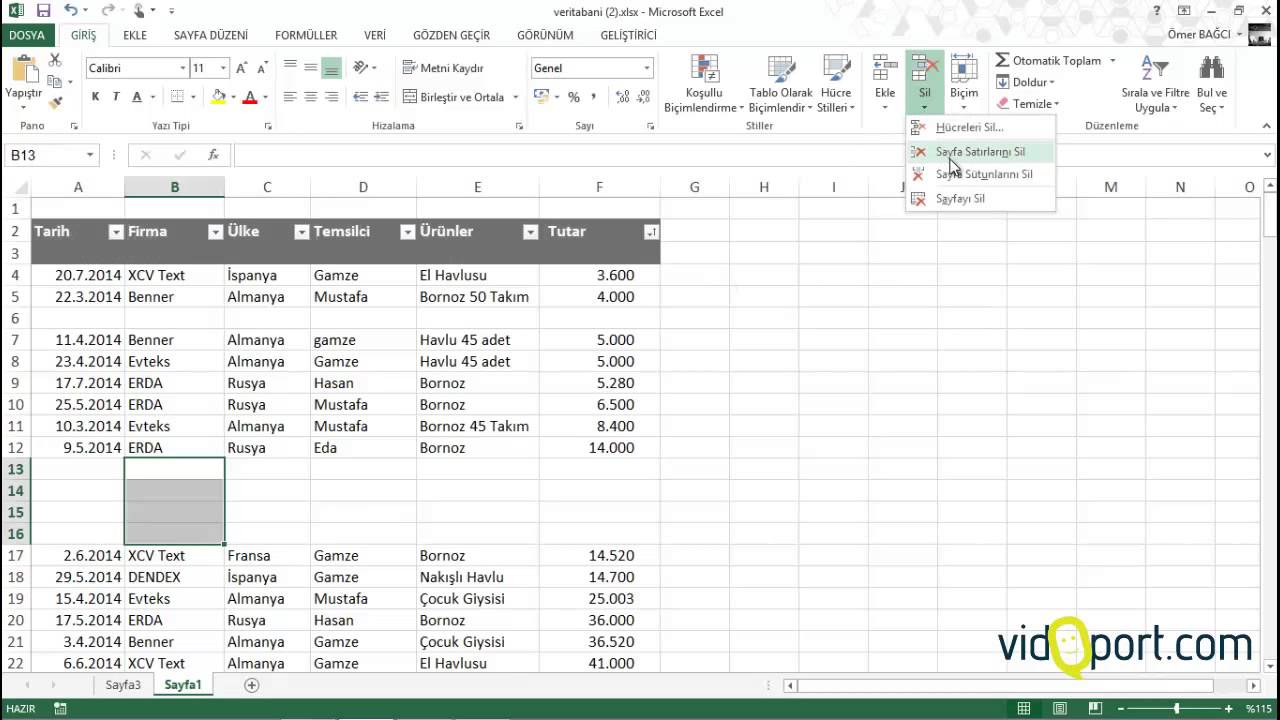
Task: Open the Temizle clear dropdown
Action: (x=1027, y=104)
